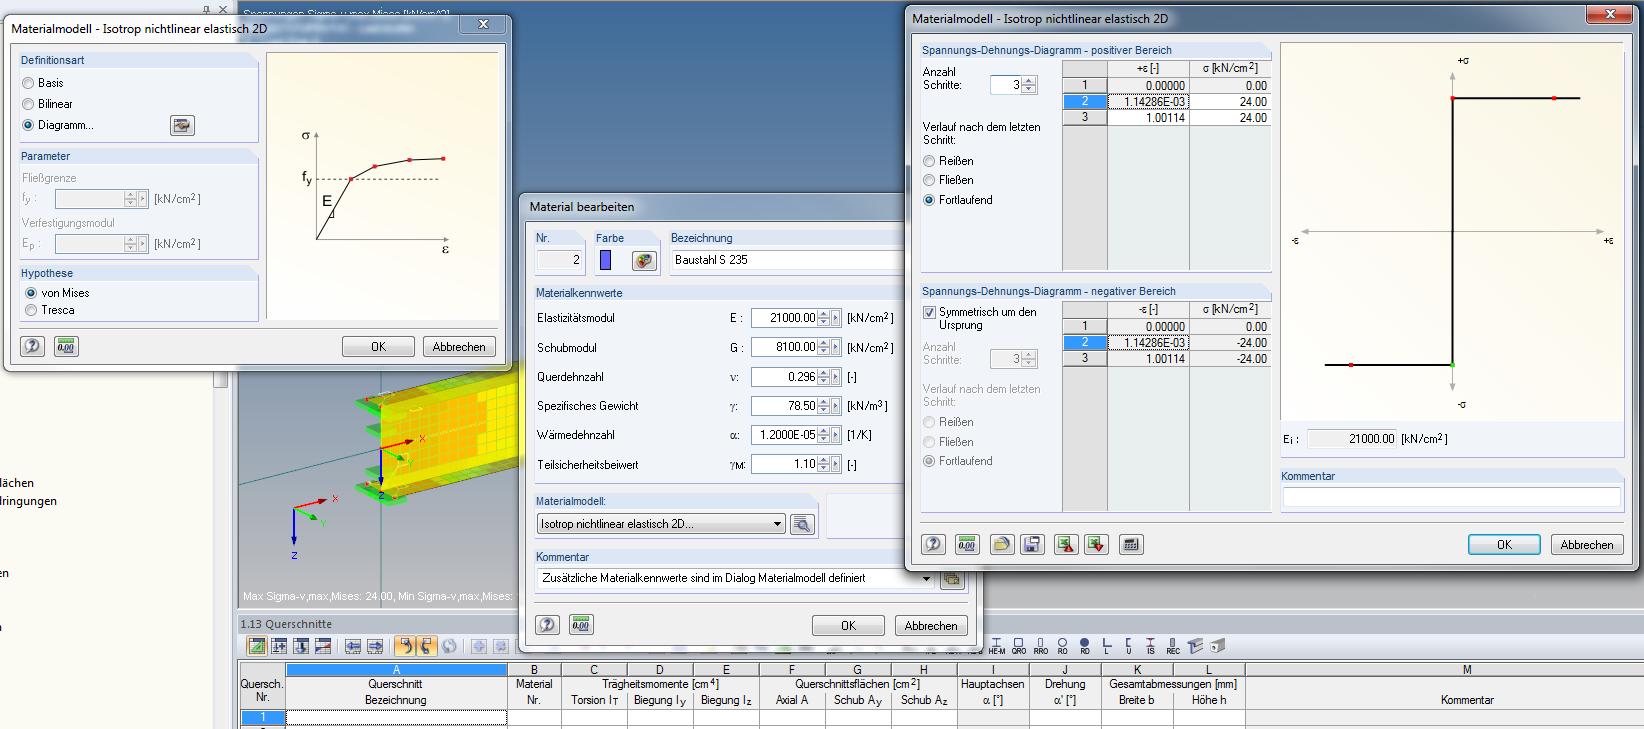Click Anzahl Schritte spinner in positiver Bereich
Image resolution: width=1644 pixels, height=729 pixels.
pos(1029,85)
